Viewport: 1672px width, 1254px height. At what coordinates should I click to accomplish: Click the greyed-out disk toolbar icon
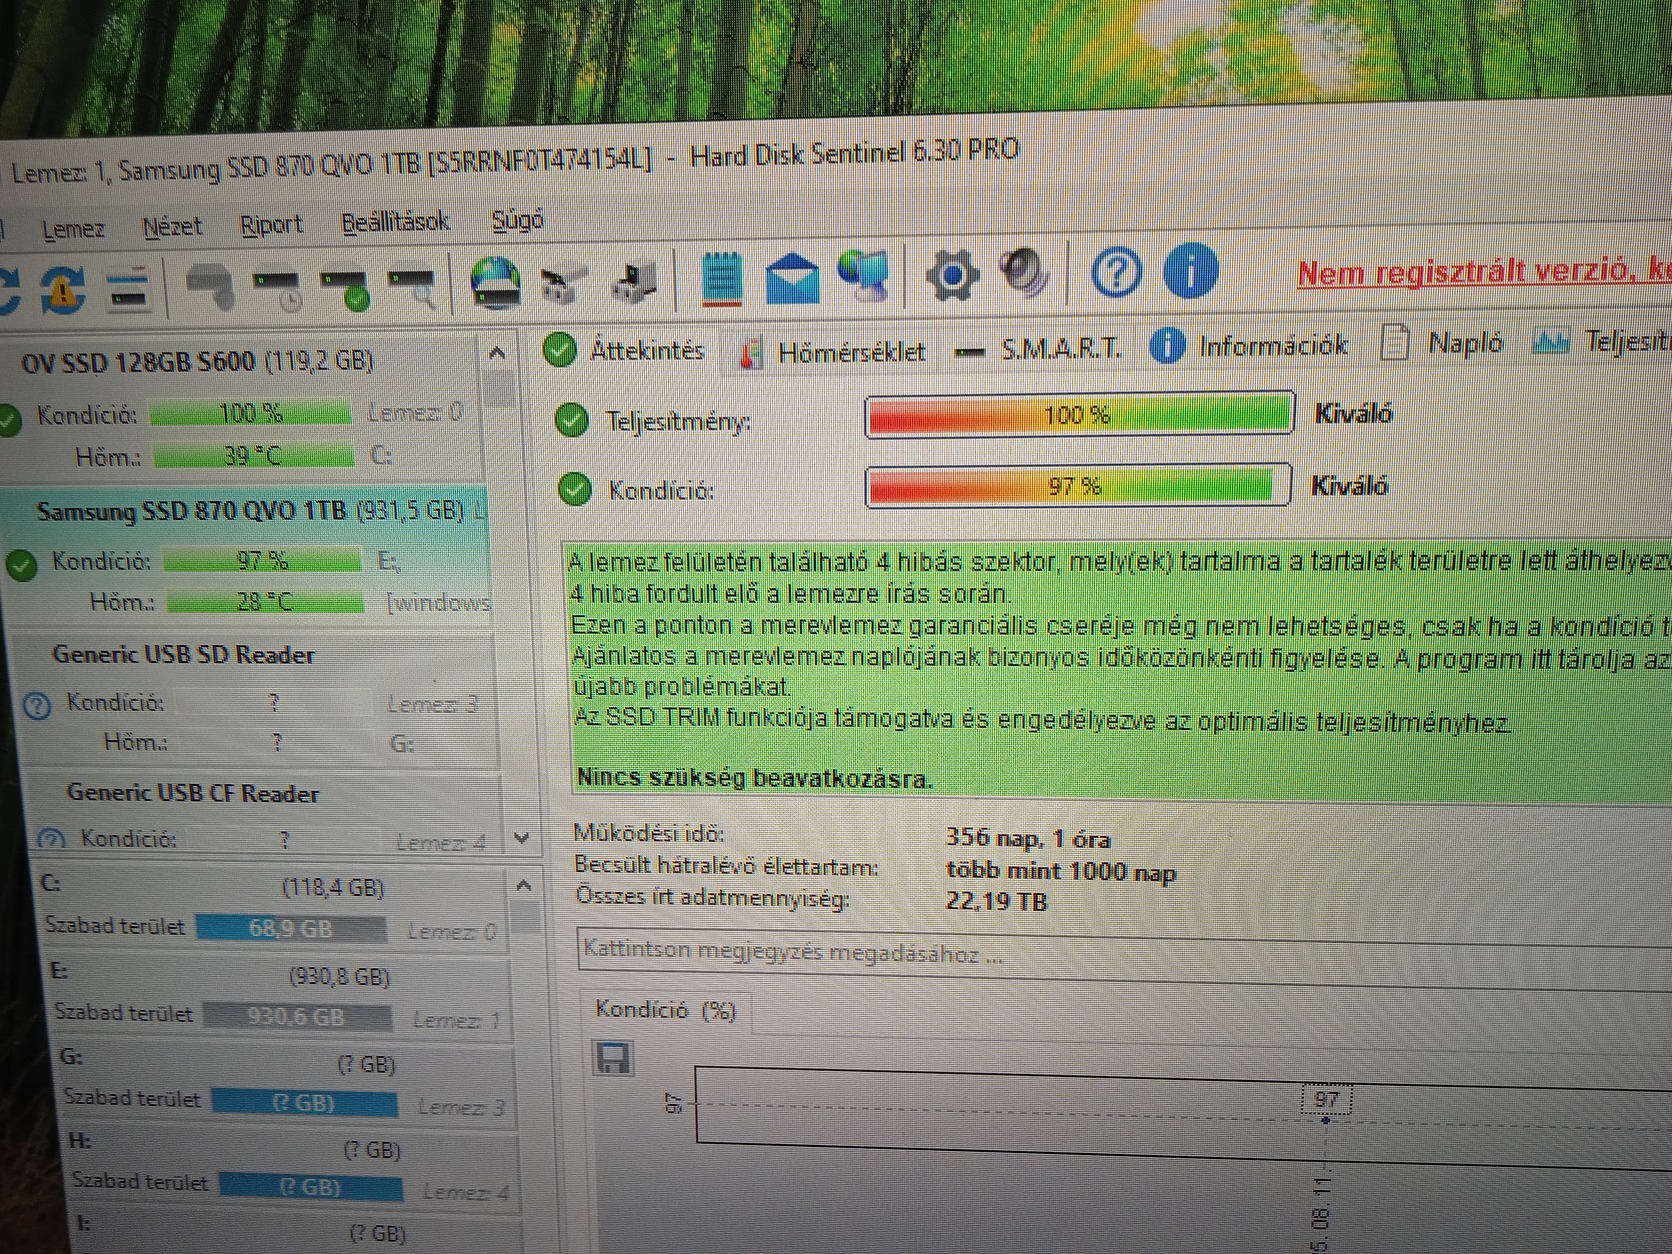(x=210, y=288)
